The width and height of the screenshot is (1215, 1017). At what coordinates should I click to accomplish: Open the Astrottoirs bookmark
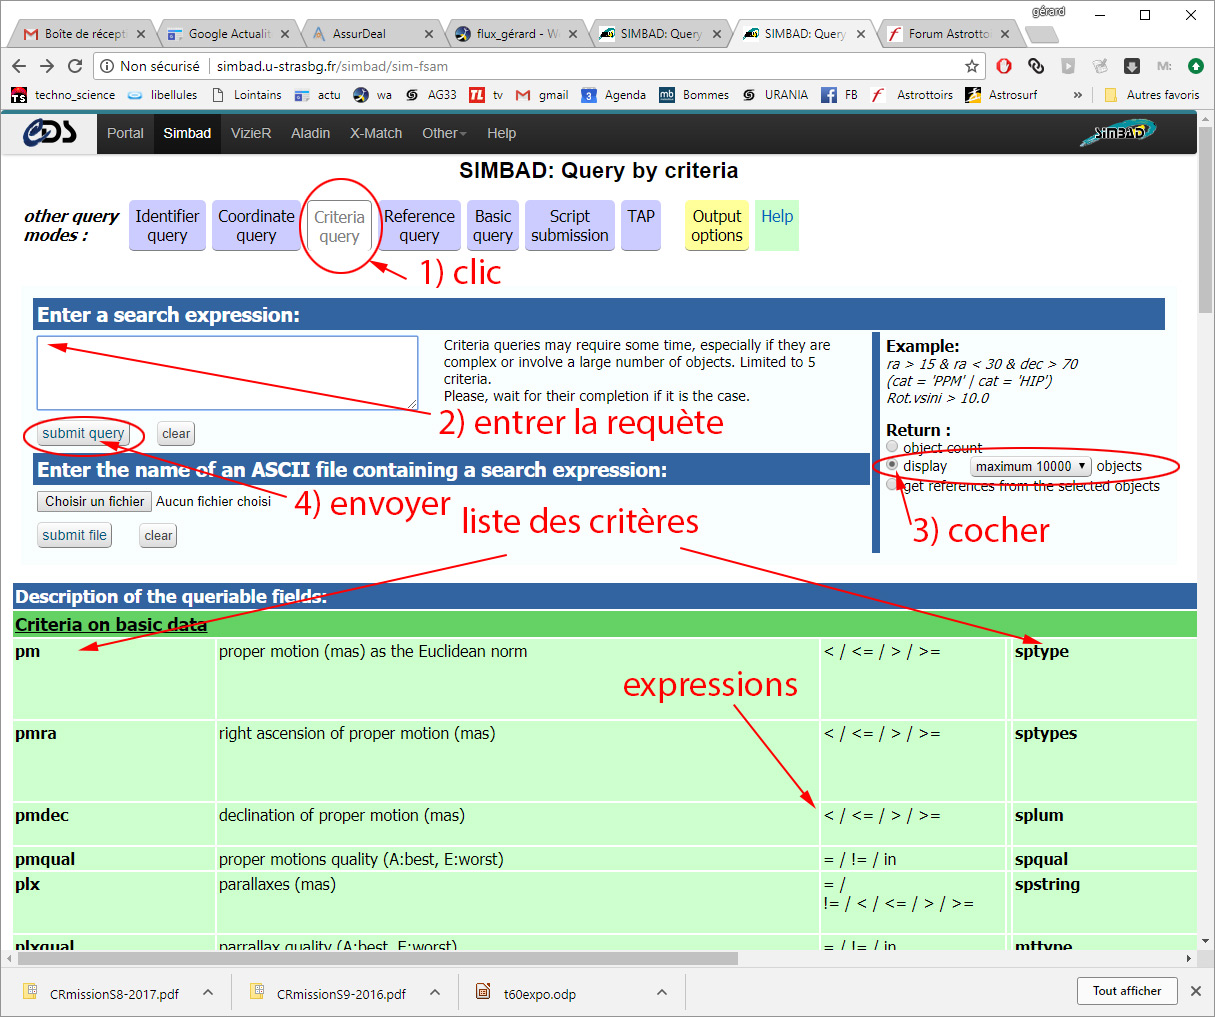[x=912, y=95]
